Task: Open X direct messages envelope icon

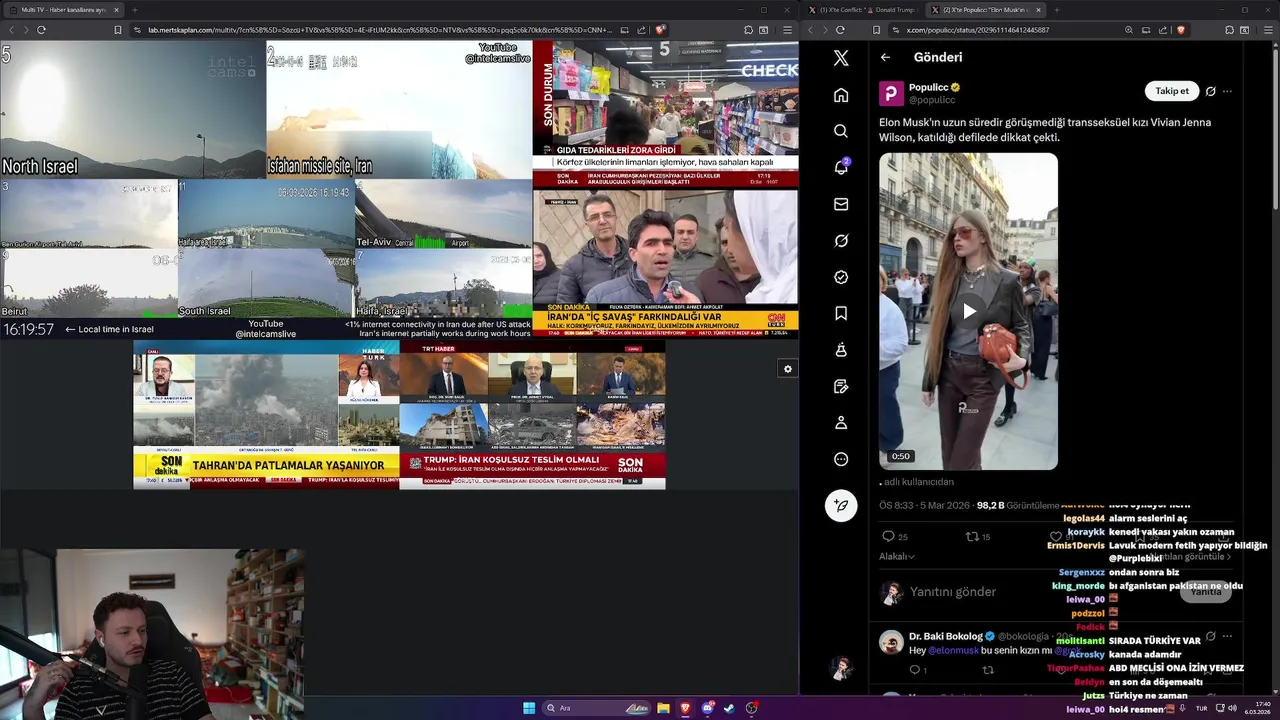Action: pyautogui.click(x=841, y=204)
